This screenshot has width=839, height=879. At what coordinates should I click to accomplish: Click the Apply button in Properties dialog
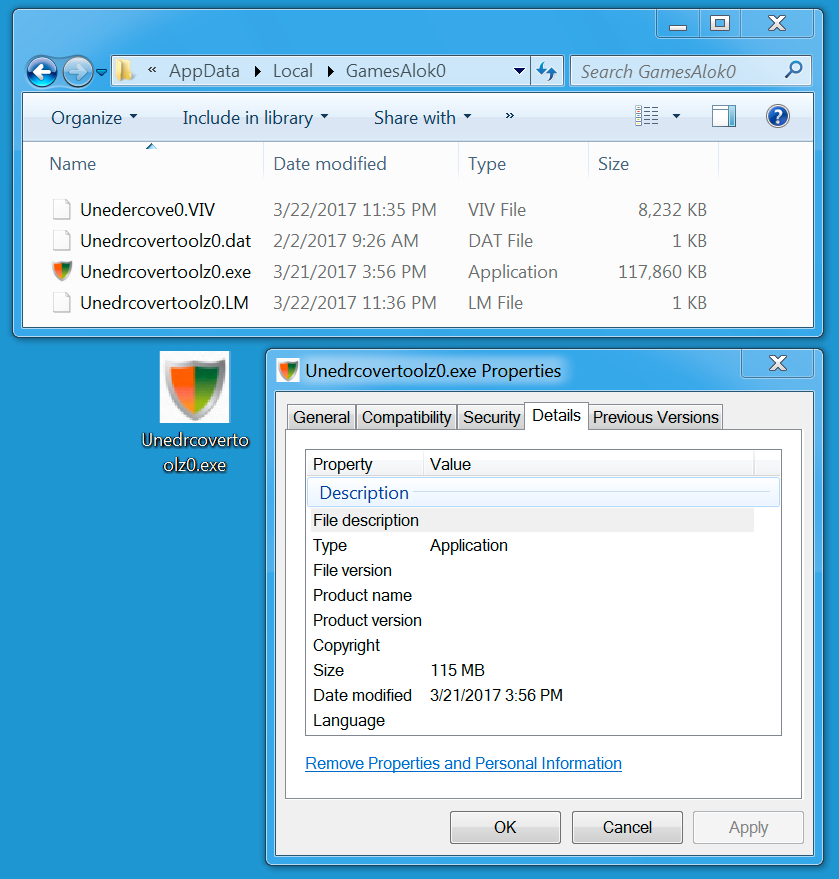pyautogui.click(x=748, y=827)
